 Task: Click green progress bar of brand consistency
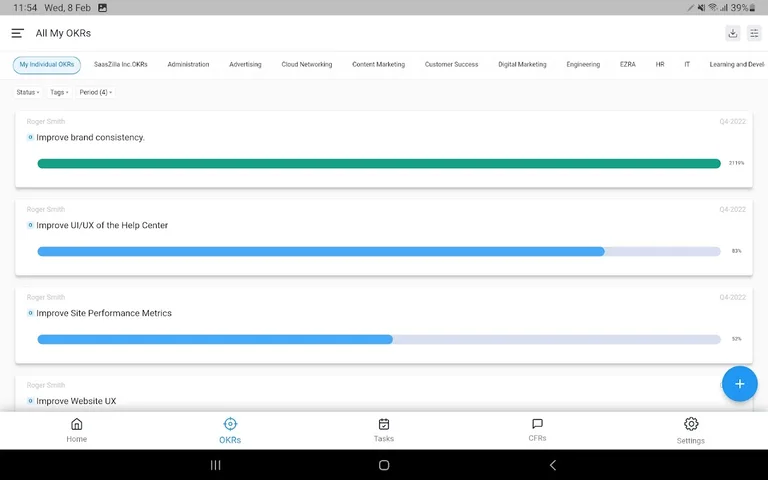tap(379, 163)
